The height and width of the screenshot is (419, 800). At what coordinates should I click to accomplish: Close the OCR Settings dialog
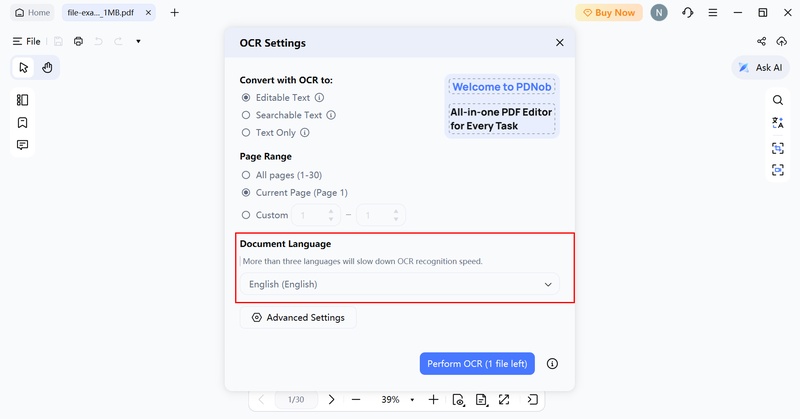(x=560, y=43)
